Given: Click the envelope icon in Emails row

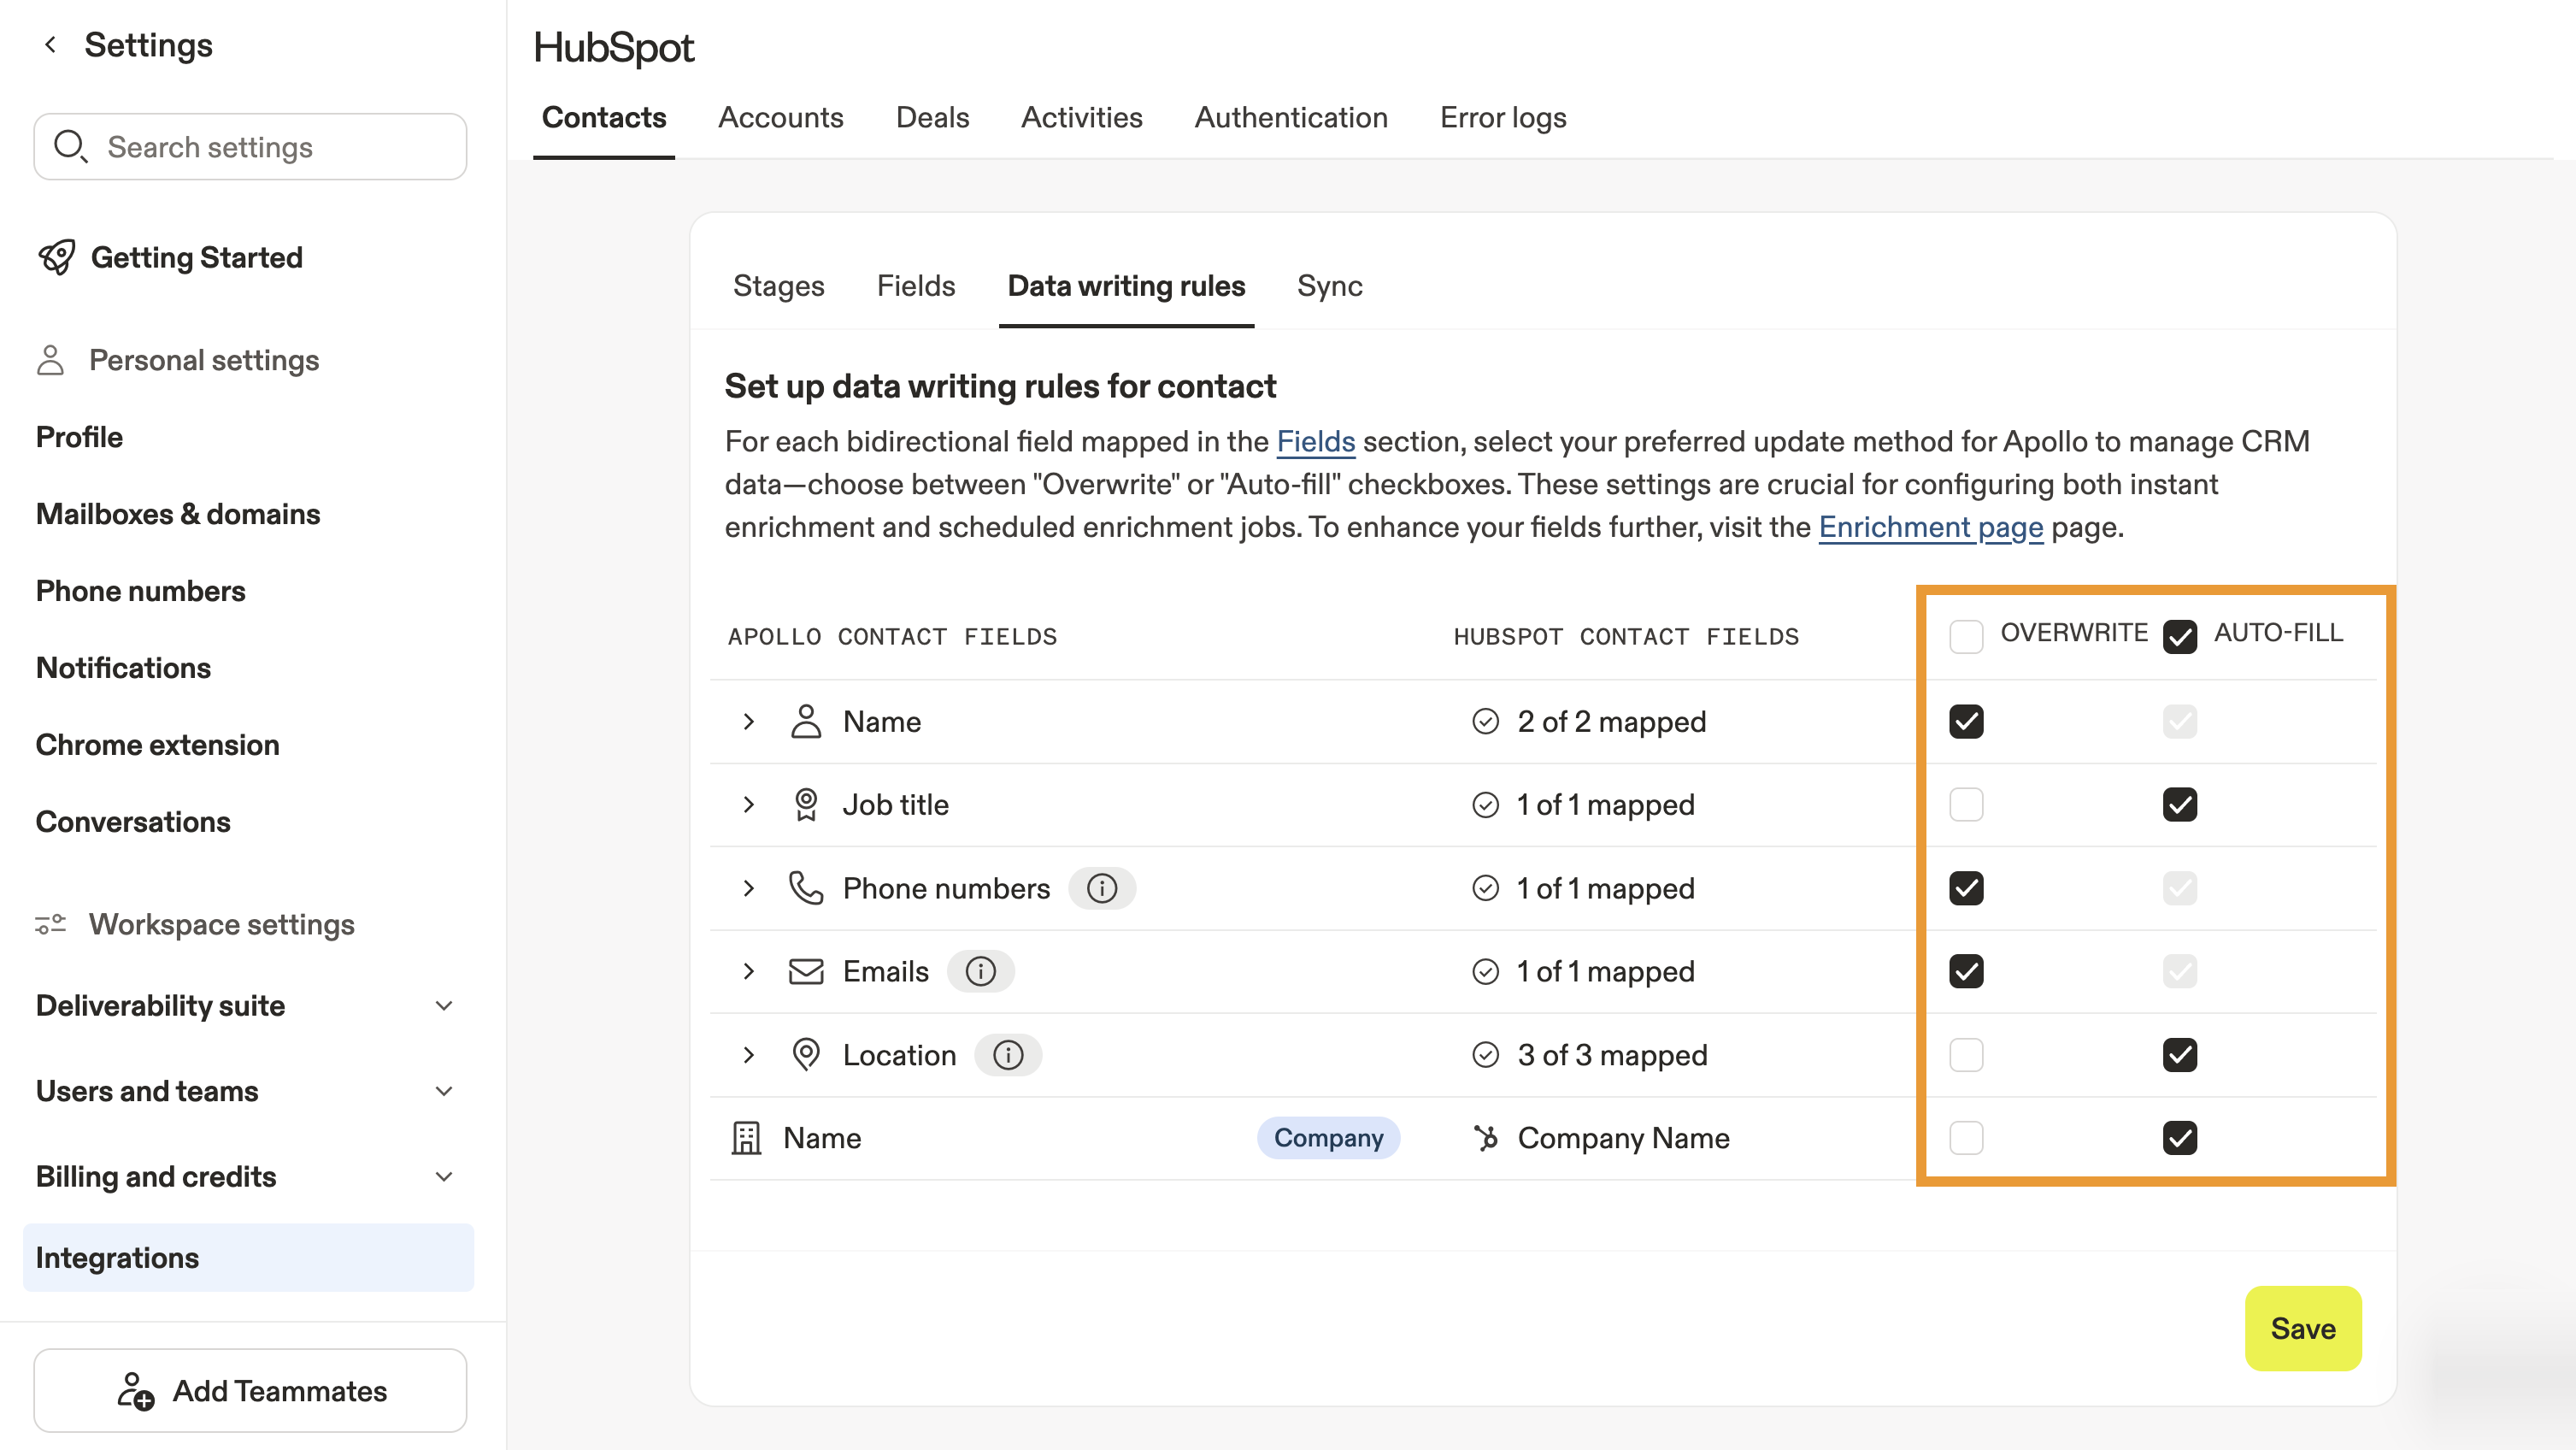Looking at the screenshot, I should coord(805,971).
